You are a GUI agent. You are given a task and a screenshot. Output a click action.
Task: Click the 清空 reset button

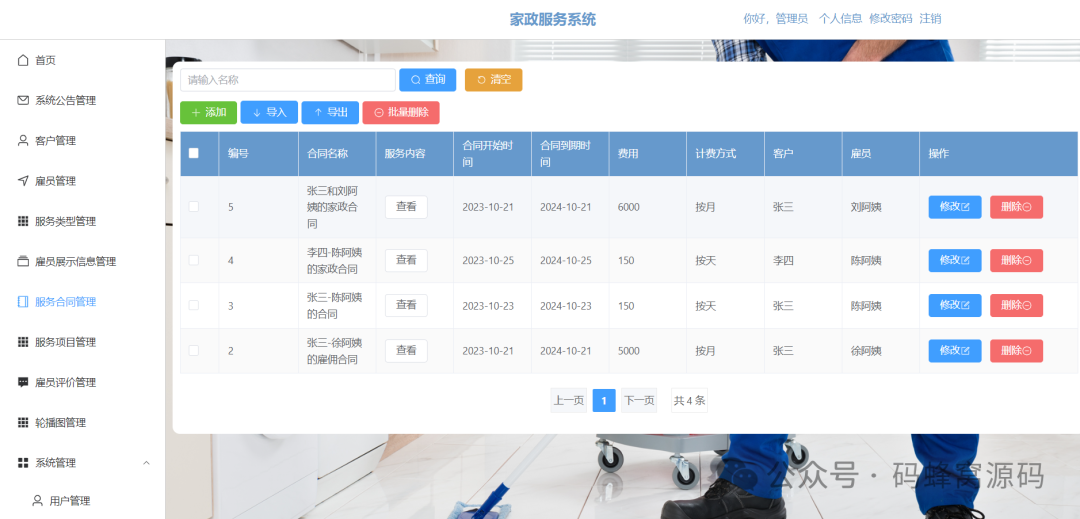[493, 80]
